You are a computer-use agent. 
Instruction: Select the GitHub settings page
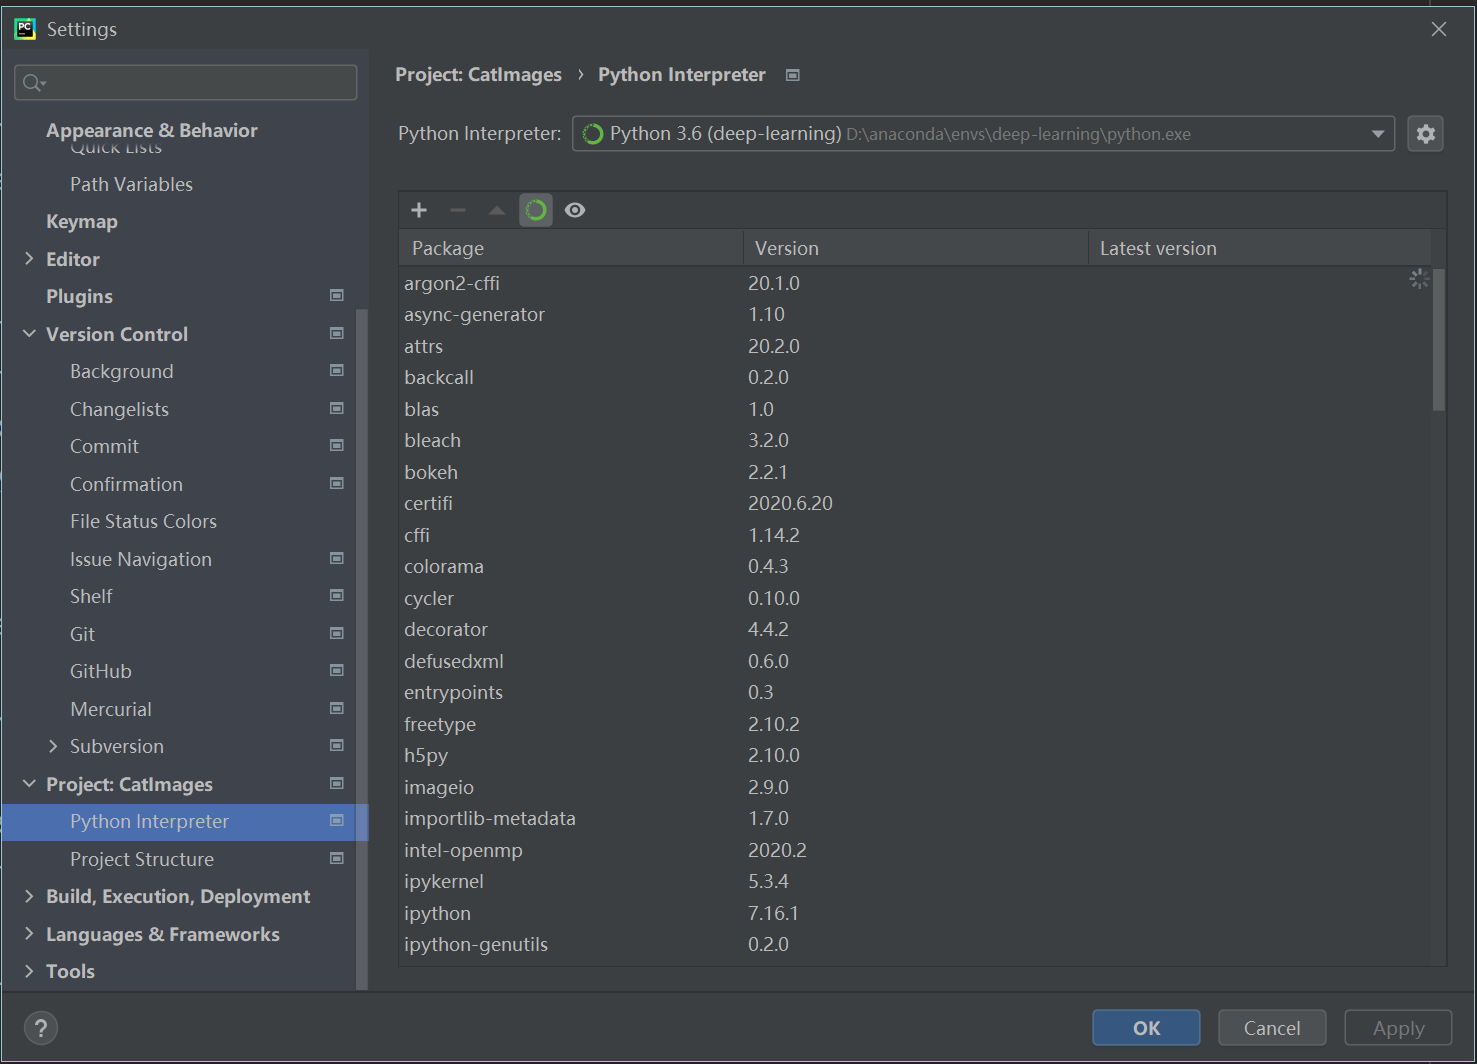coord(101,671)
